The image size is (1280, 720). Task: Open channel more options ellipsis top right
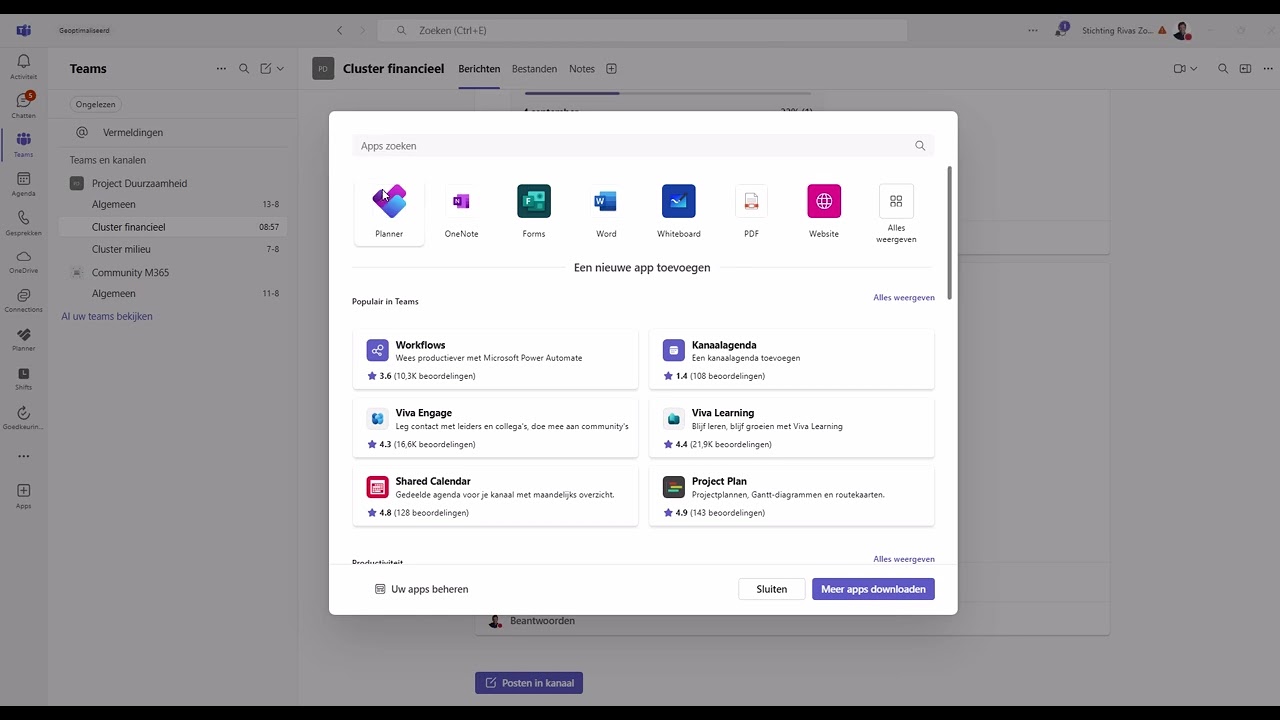[x=1267, y=69]
